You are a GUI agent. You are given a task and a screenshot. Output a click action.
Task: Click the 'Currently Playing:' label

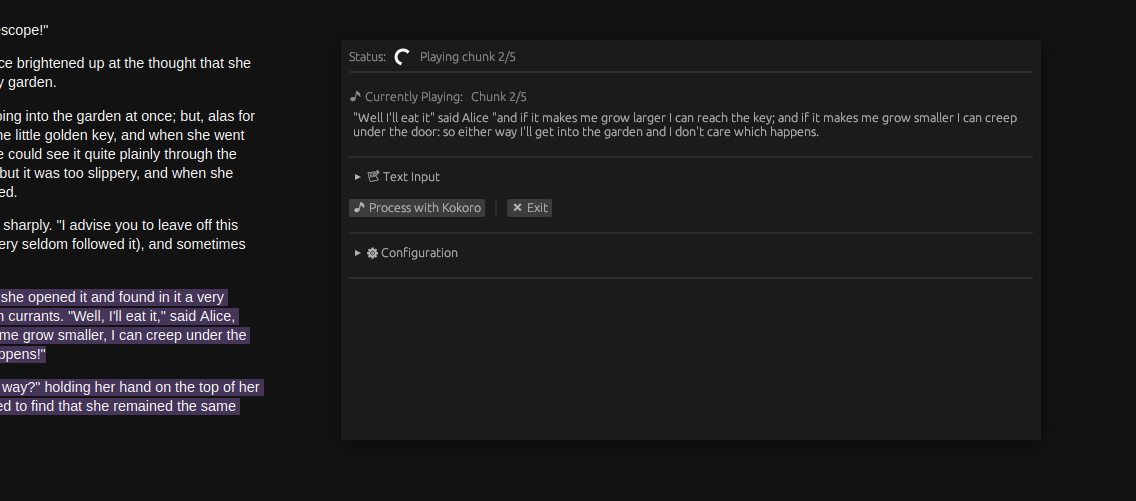point(413,97)
